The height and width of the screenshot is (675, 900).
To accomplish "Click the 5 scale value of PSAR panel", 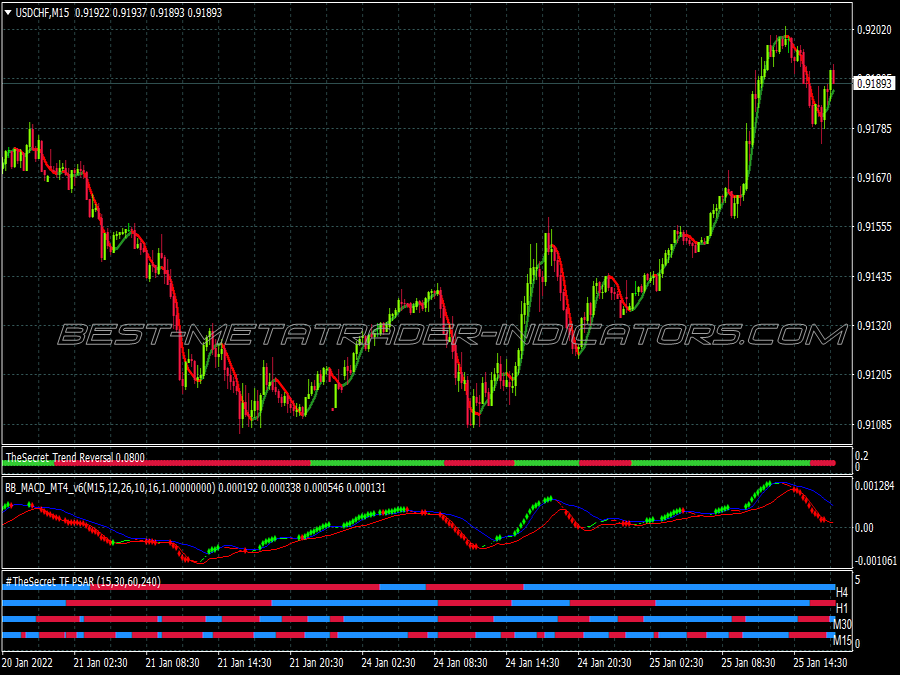I will point(858,580).
